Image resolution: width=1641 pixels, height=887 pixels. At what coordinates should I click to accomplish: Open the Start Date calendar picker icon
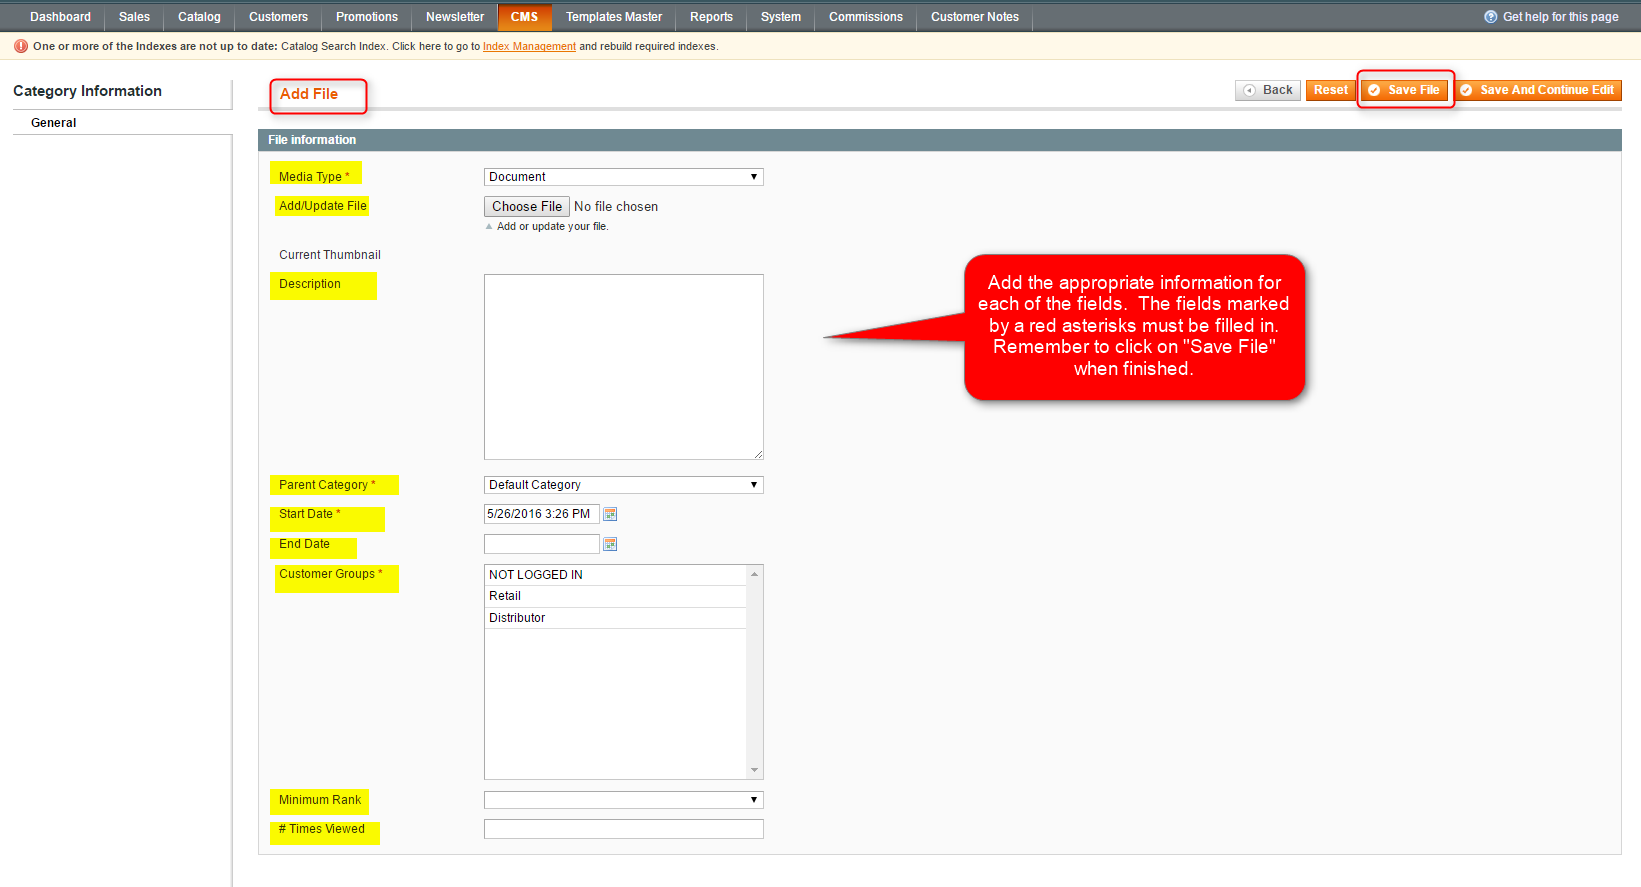610,514
